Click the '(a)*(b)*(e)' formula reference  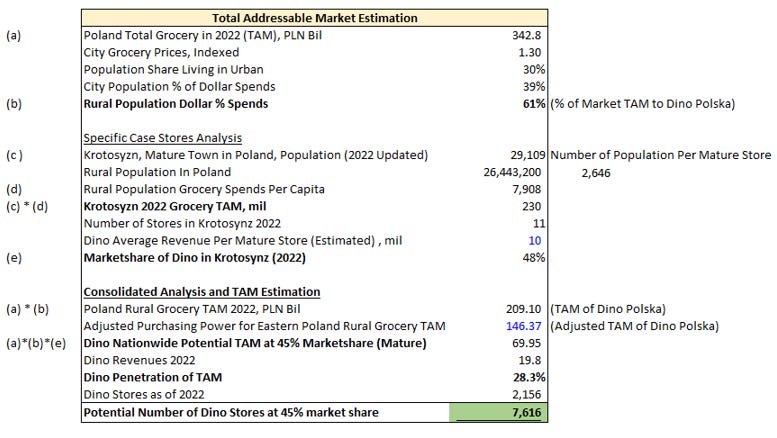(x=36, y=343)
